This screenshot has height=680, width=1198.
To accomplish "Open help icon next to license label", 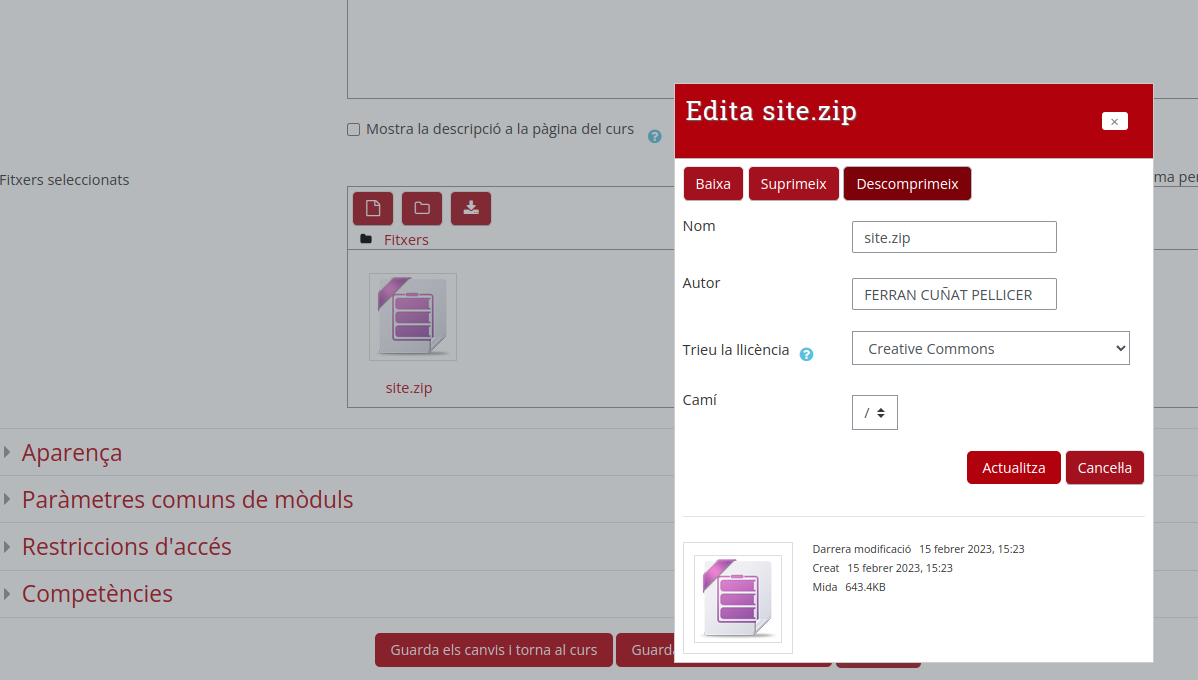I will (x=806, y=354).
